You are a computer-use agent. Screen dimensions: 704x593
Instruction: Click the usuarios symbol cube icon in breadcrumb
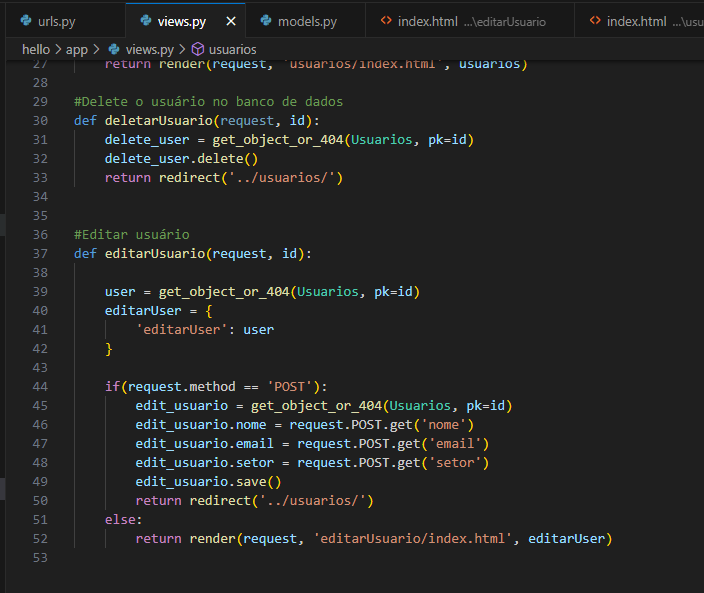(x=198, y=48)
